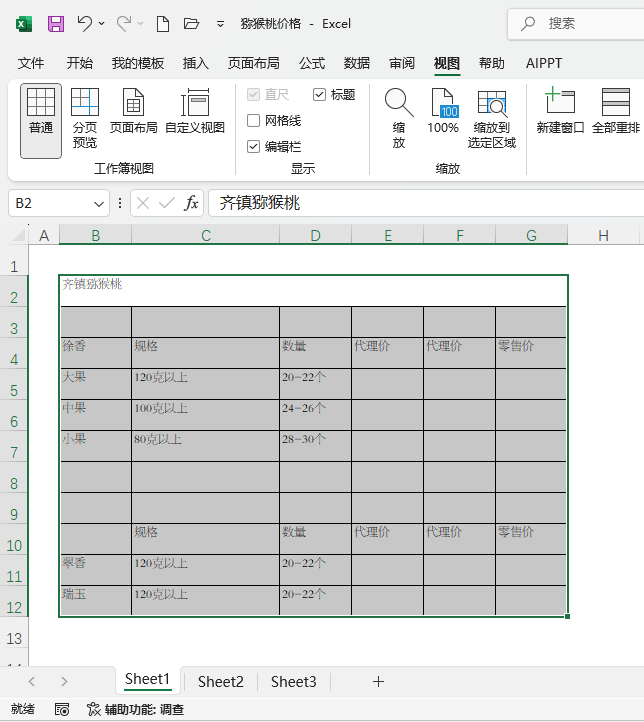The width and height of the screenshot is (644, 722).
Task: Click cell containing 100克以上
Action: pyautogui.click(x=205, y=415)
